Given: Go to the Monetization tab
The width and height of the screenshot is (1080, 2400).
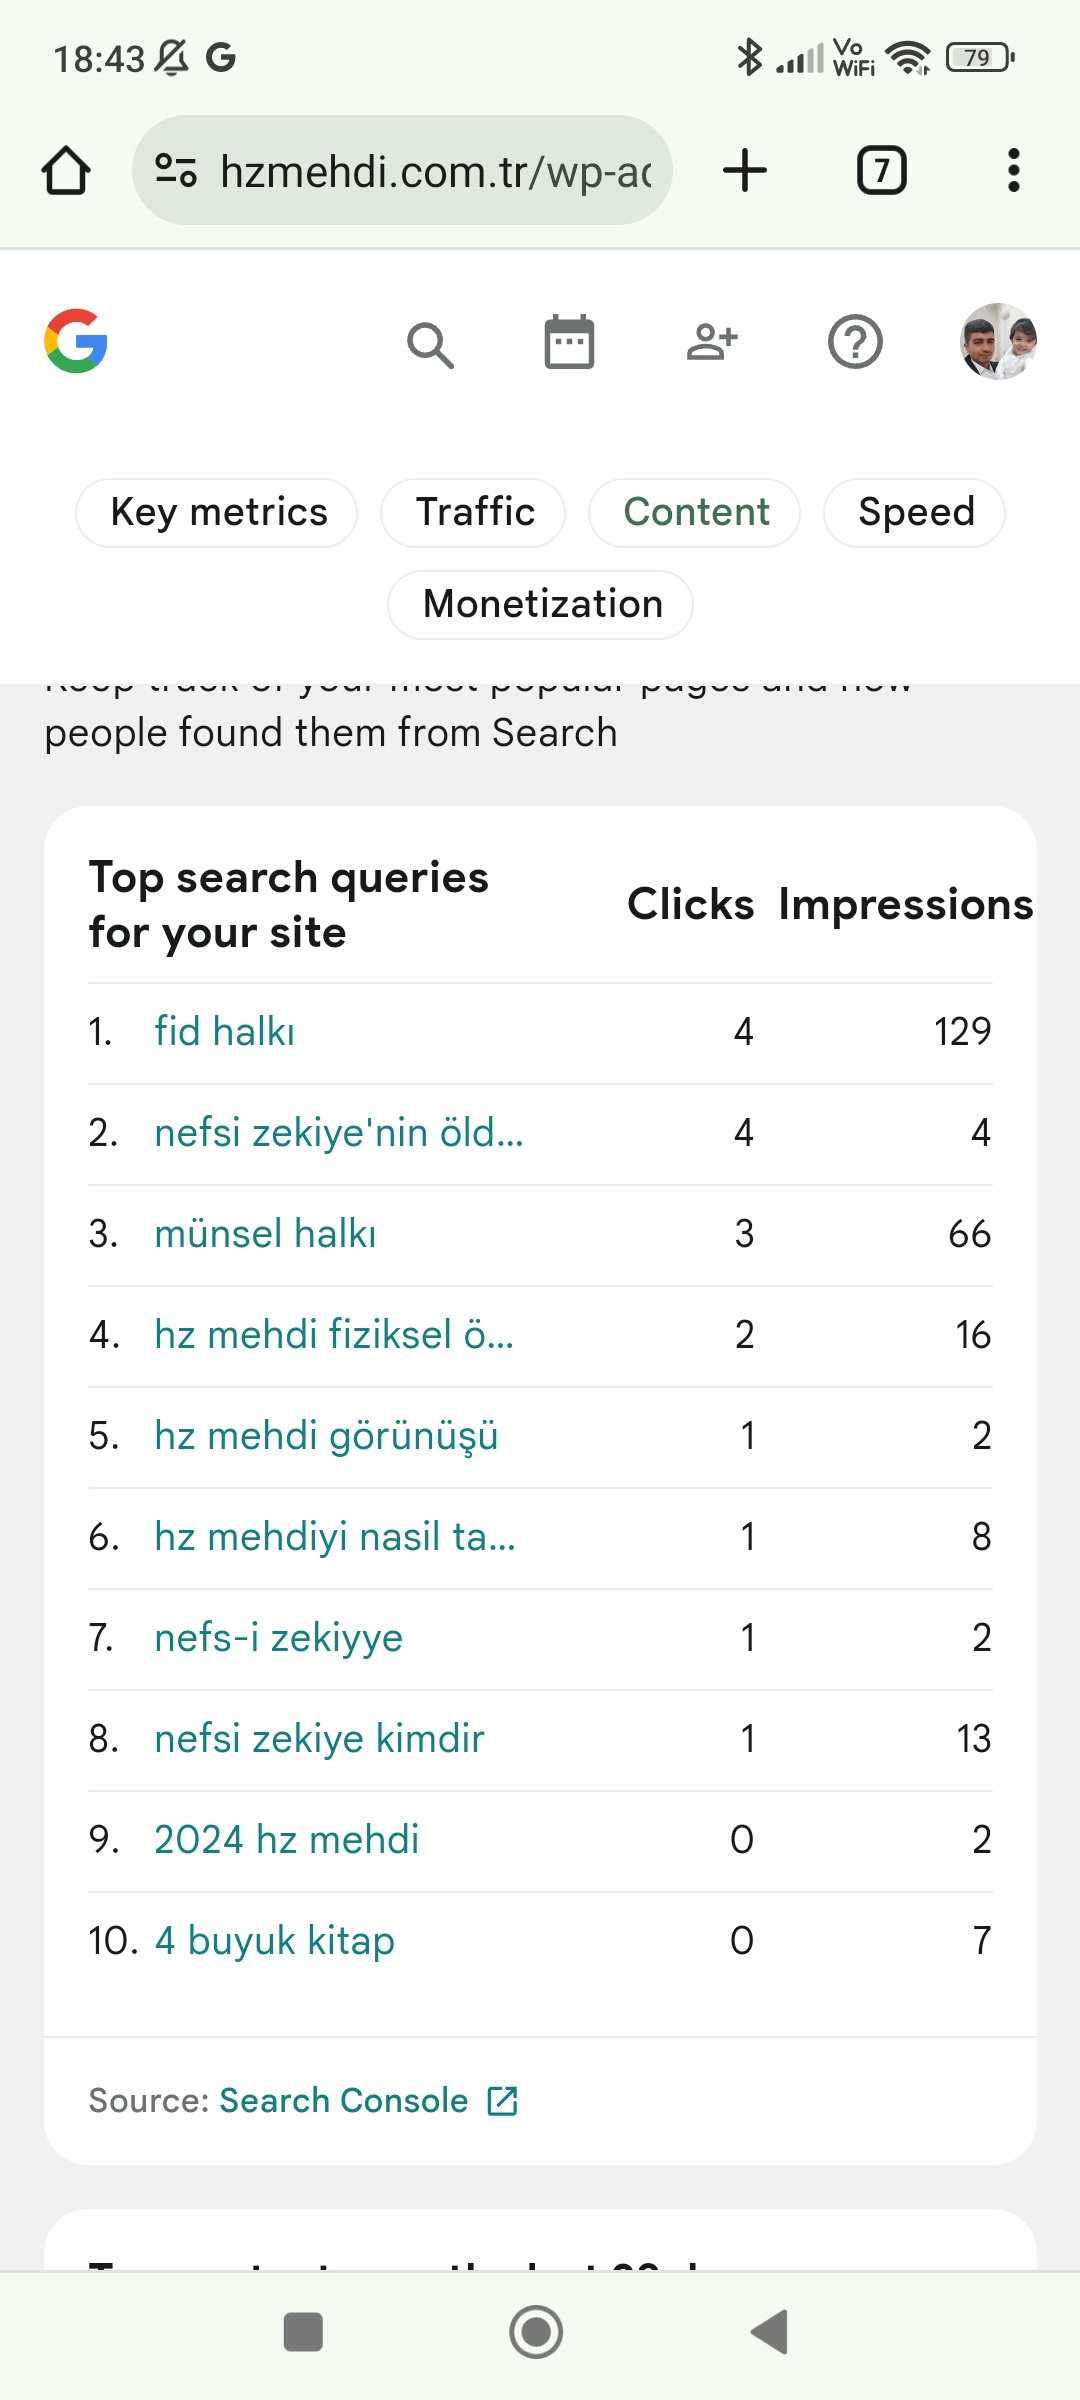Looking at the screenshot, I should 541,605.
